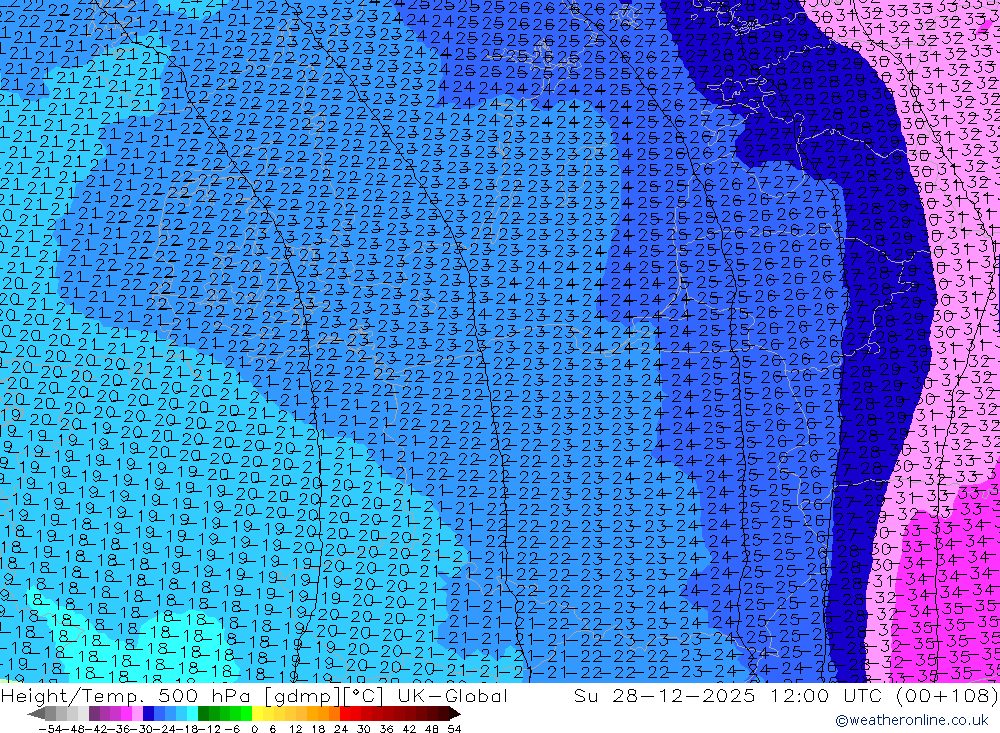Click the dark purple legend swatch above -42
This screenshot has width=1000, height=733.
(93, 714)
